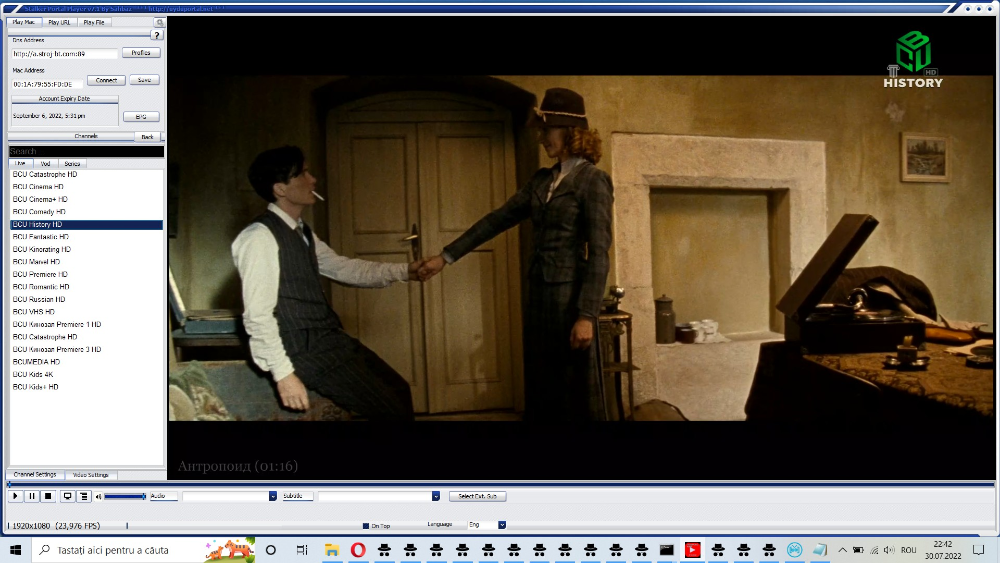Click the Connect button

coord(106,80)
